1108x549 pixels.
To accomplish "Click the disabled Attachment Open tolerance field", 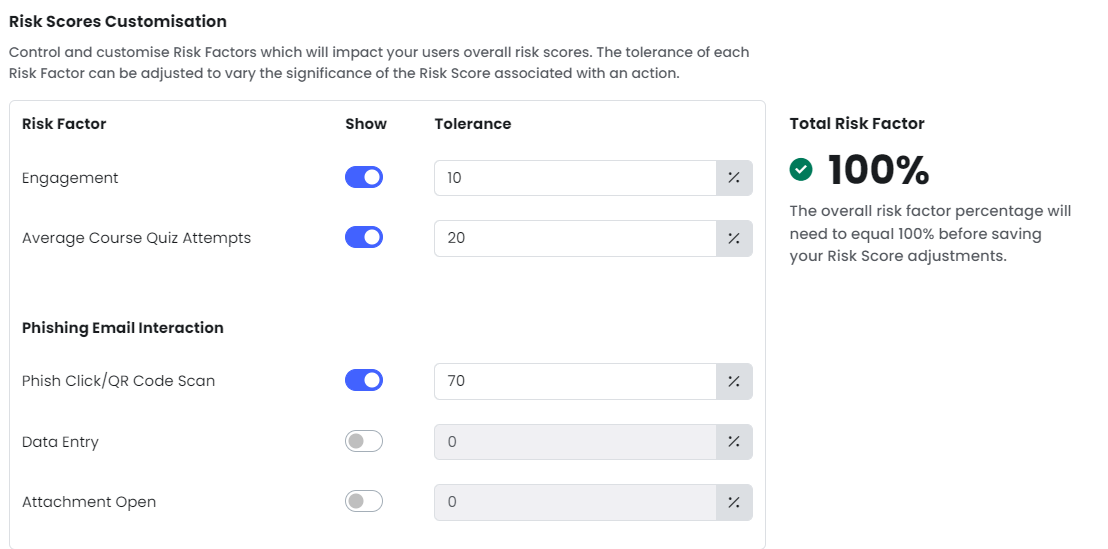I will click(575, 502).
